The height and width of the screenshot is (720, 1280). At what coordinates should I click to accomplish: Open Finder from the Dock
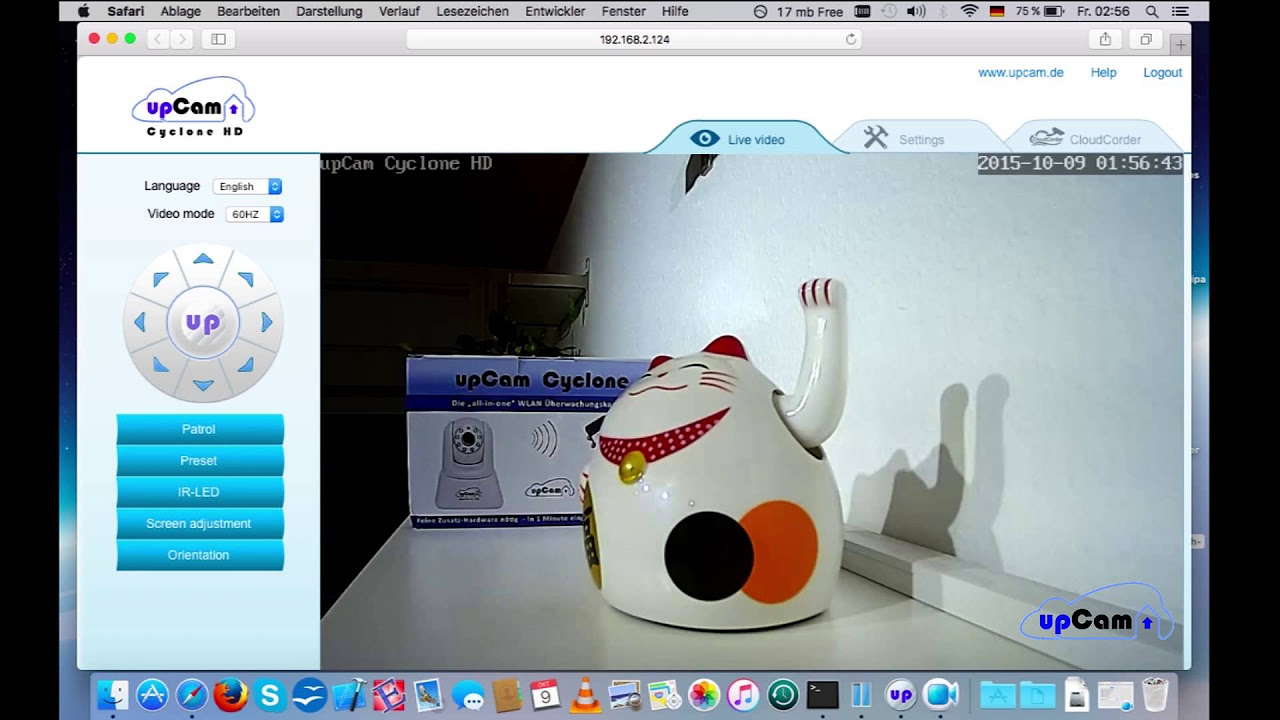click(x=113, y=695)
